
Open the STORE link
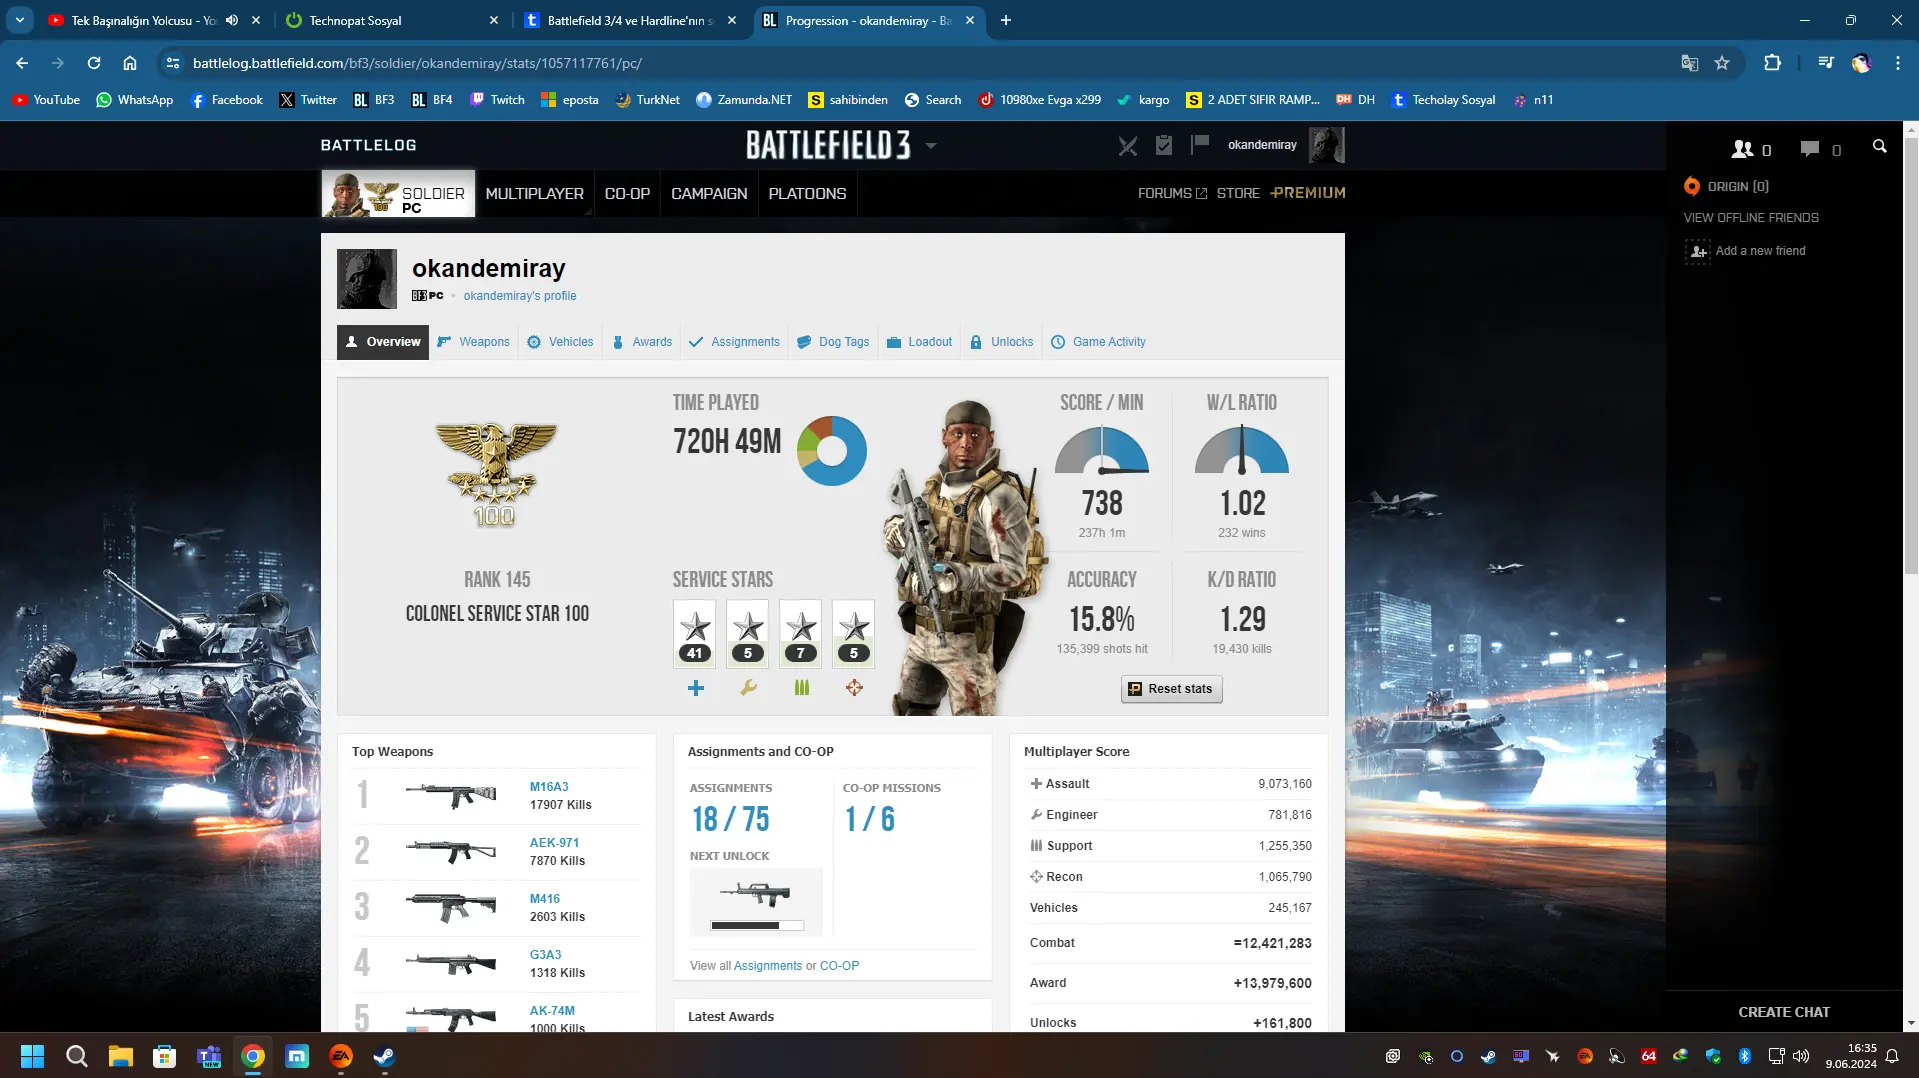pos(1238,193)
